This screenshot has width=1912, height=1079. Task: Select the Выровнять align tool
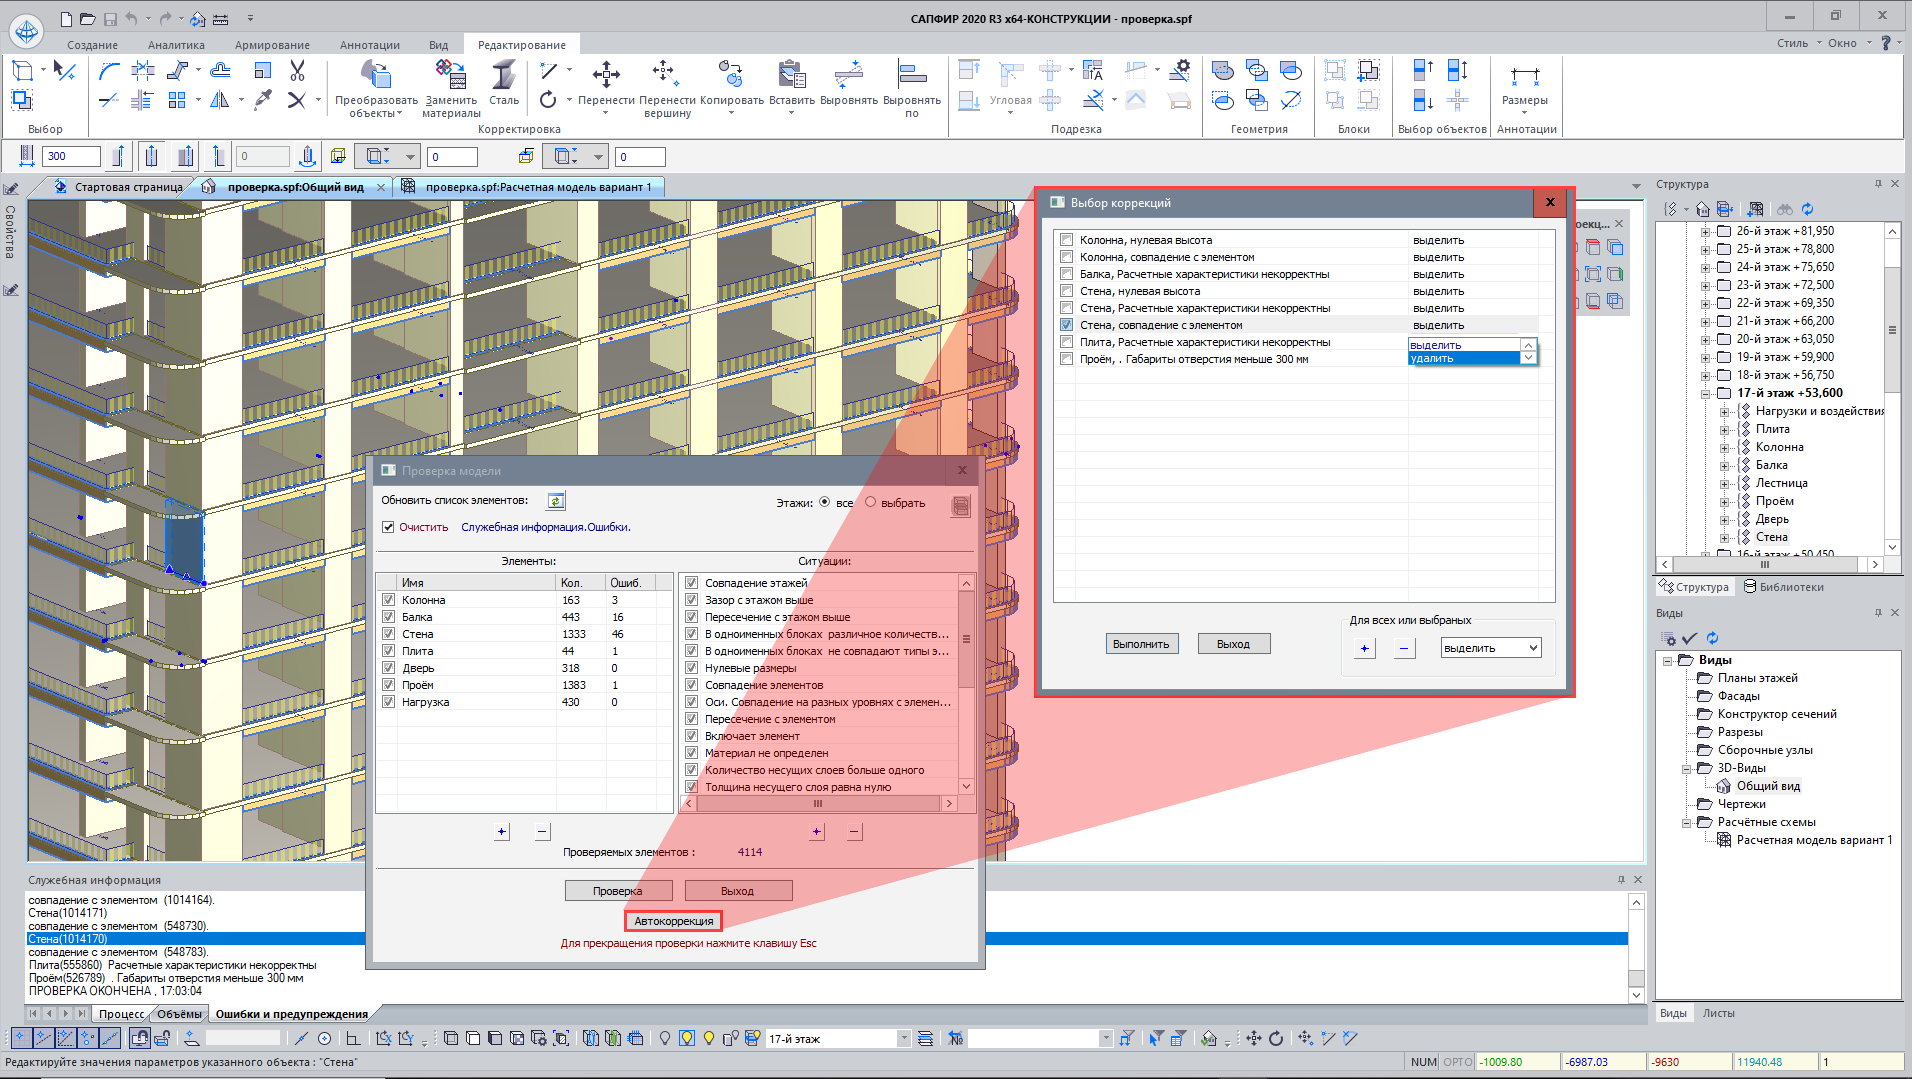coord(848,75)
